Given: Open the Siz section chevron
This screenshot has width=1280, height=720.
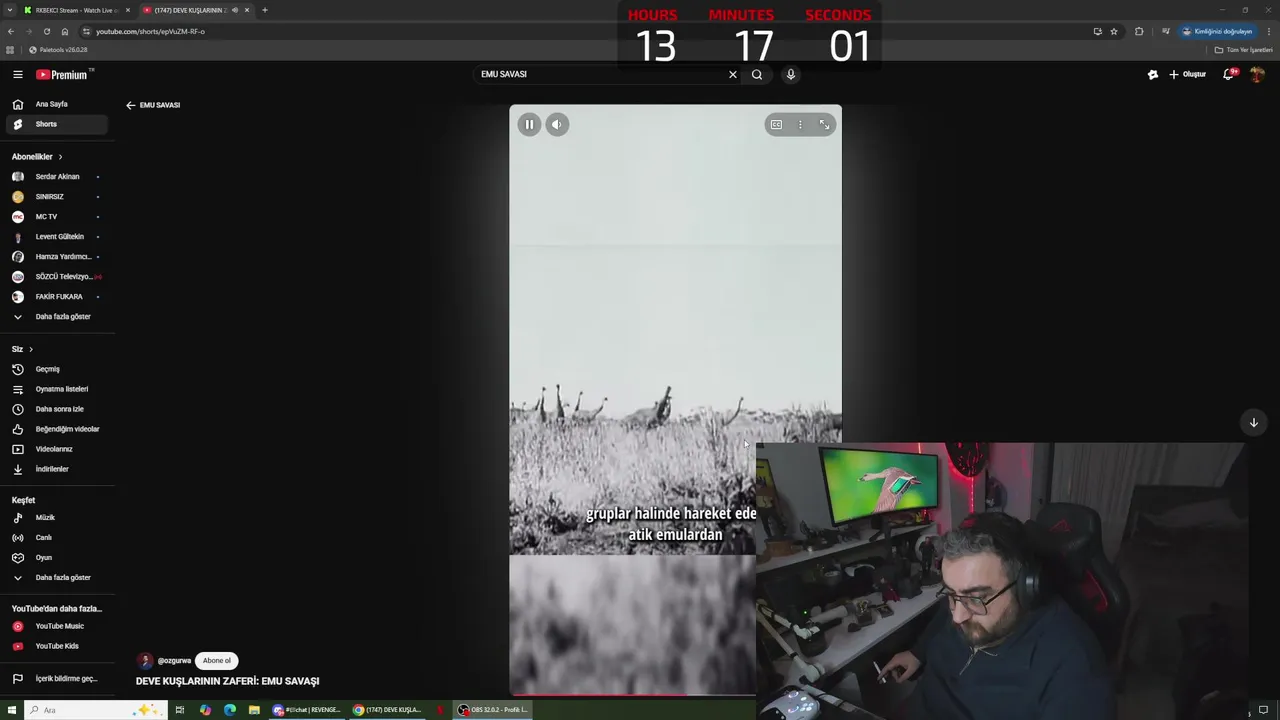Looking at the screenshot, I should pyautogui.click(x=31, y=349).
